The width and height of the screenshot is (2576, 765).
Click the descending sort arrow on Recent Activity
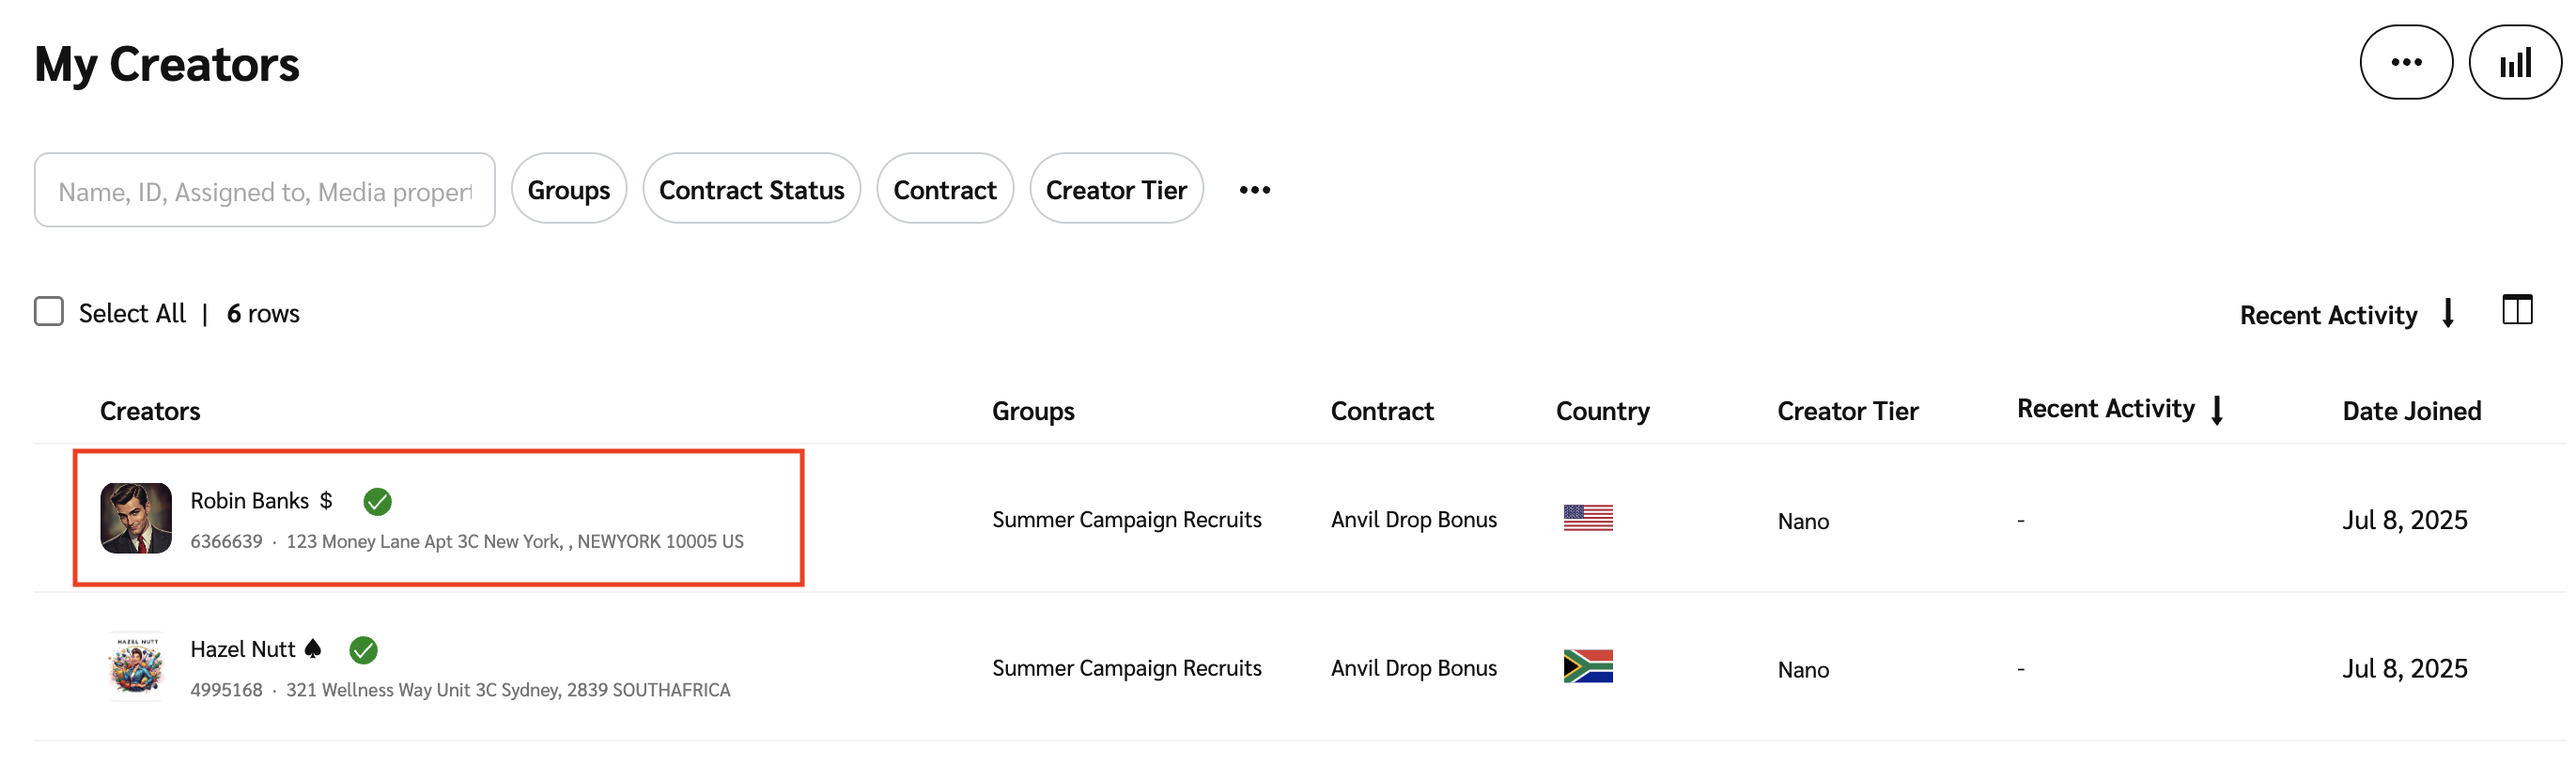point(2447,314)
